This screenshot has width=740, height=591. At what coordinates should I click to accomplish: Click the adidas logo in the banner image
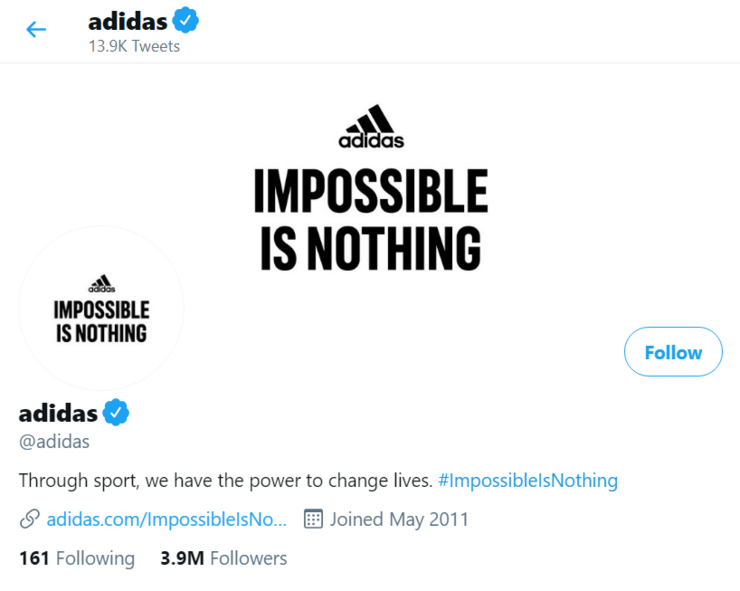(x=371, y=128)
